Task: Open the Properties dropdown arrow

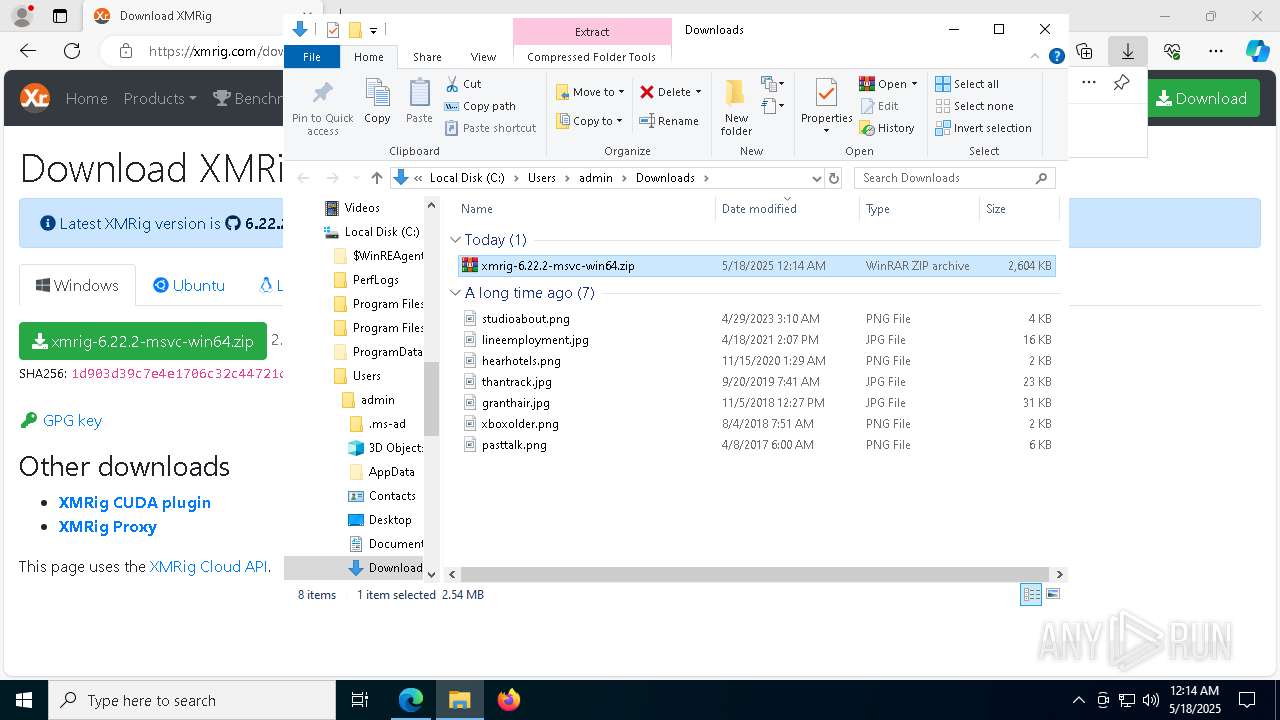Action: pos(826,130)
